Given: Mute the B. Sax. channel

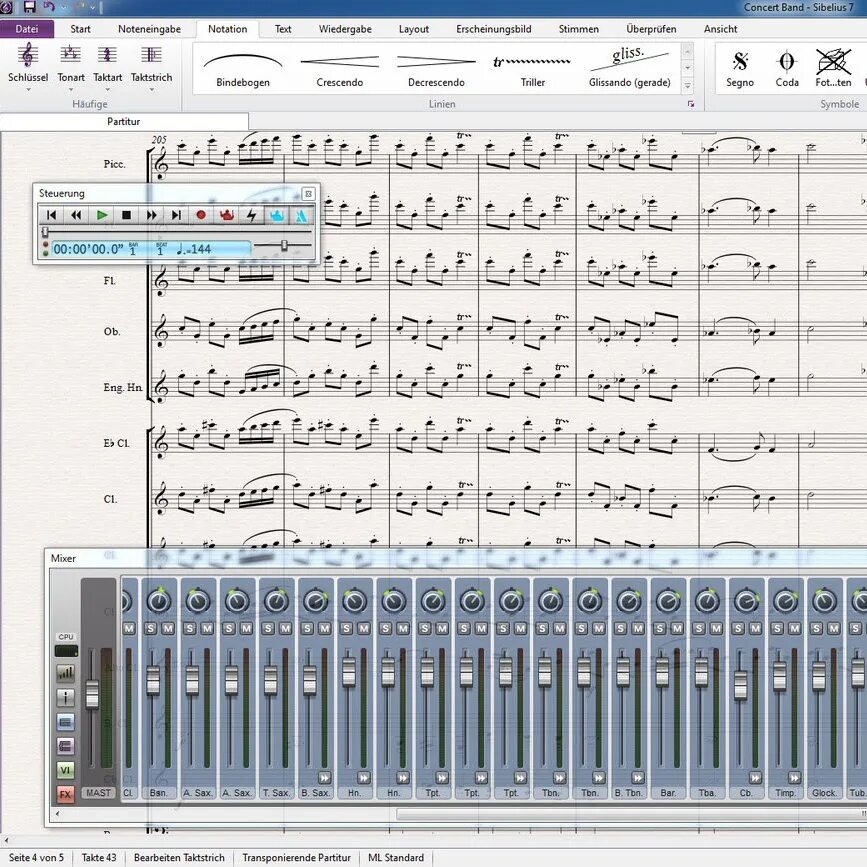Looking at the screenshot, I should pyautogui.click(x=325, y=628).
